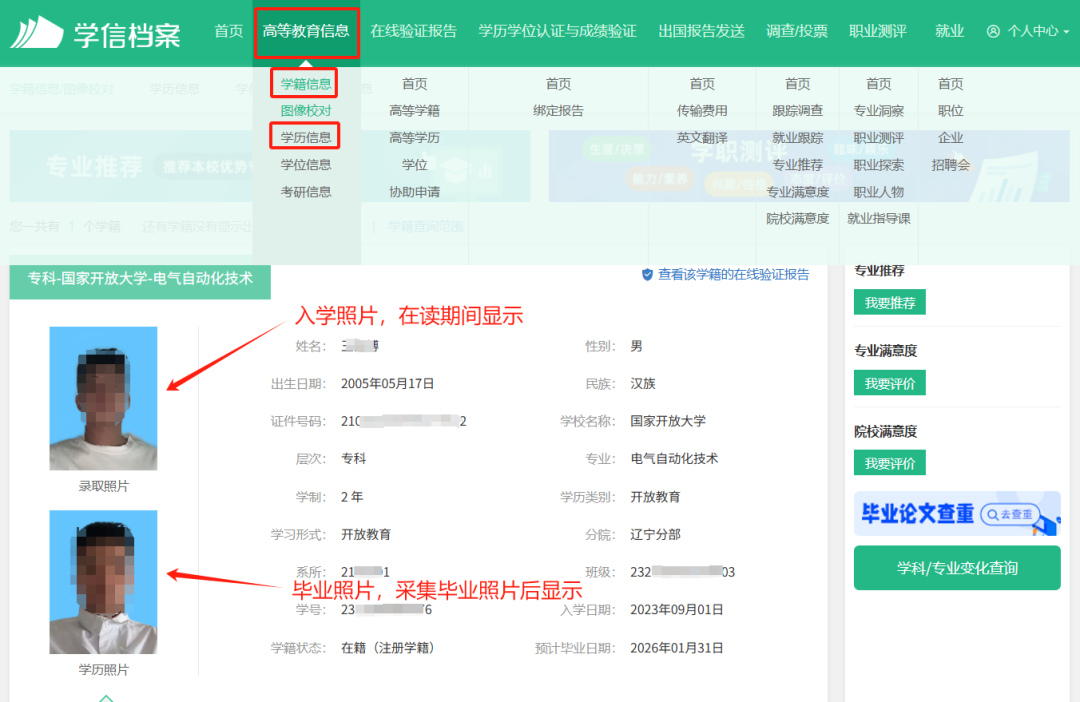Select 学历信息 in the dropdown menu
The image size is (1080, 702).
(x=306, y=138)
